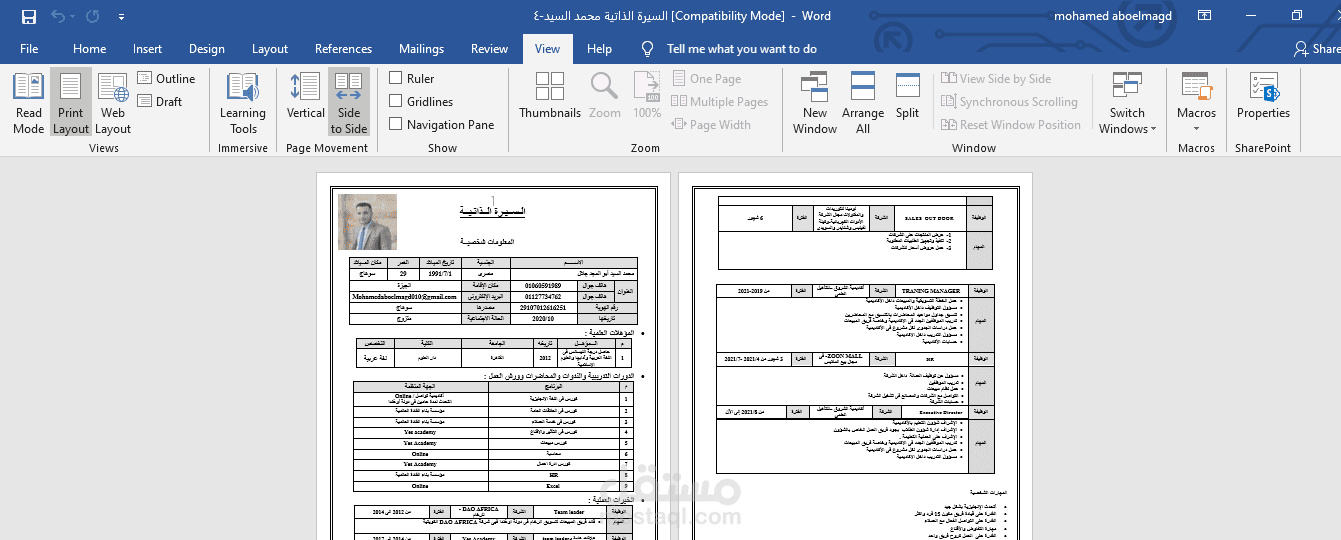
Task: Set page movement to Side to Side
Action: coord(349,103)
